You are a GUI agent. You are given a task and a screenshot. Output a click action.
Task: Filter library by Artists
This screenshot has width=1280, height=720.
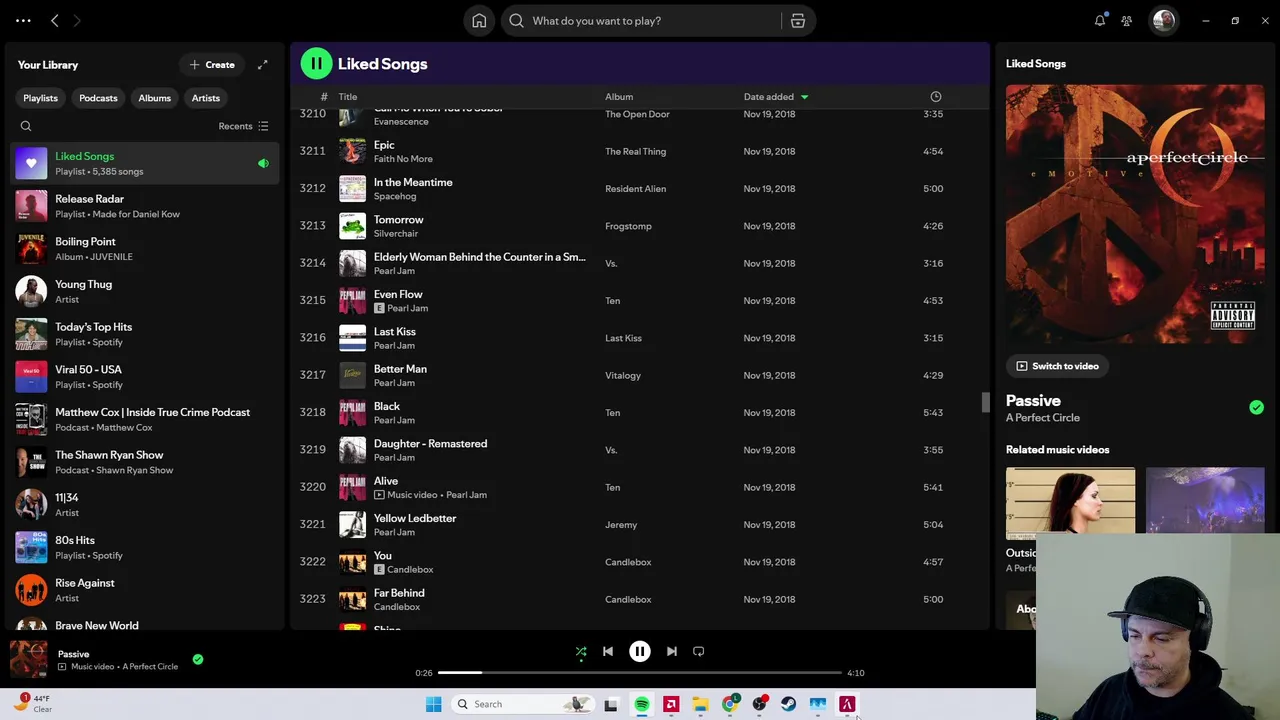(206, 98)
